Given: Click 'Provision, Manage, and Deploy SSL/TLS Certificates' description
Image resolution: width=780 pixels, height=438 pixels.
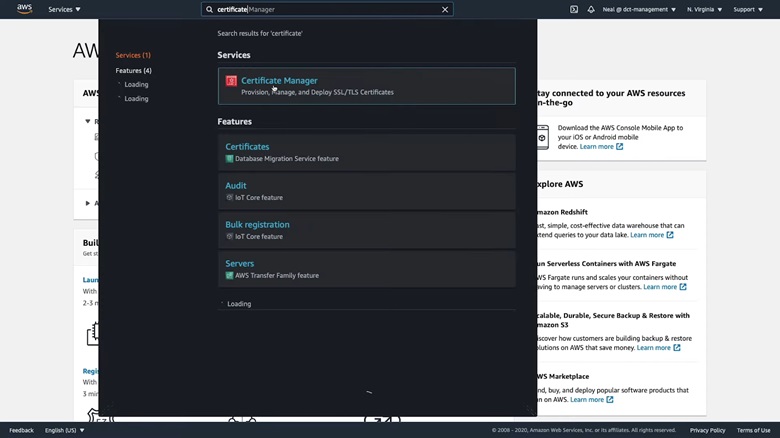Looking at the screenshot, I should [x=317, y=92].
